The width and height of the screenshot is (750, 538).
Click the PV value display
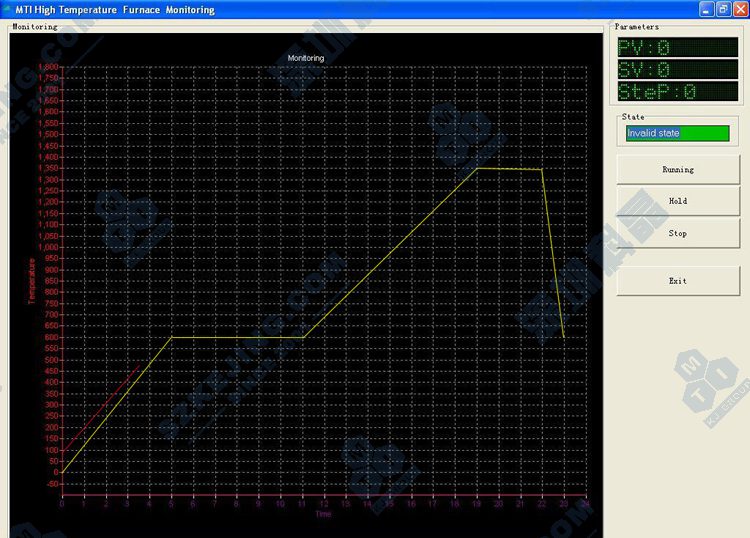coord(677,48)
